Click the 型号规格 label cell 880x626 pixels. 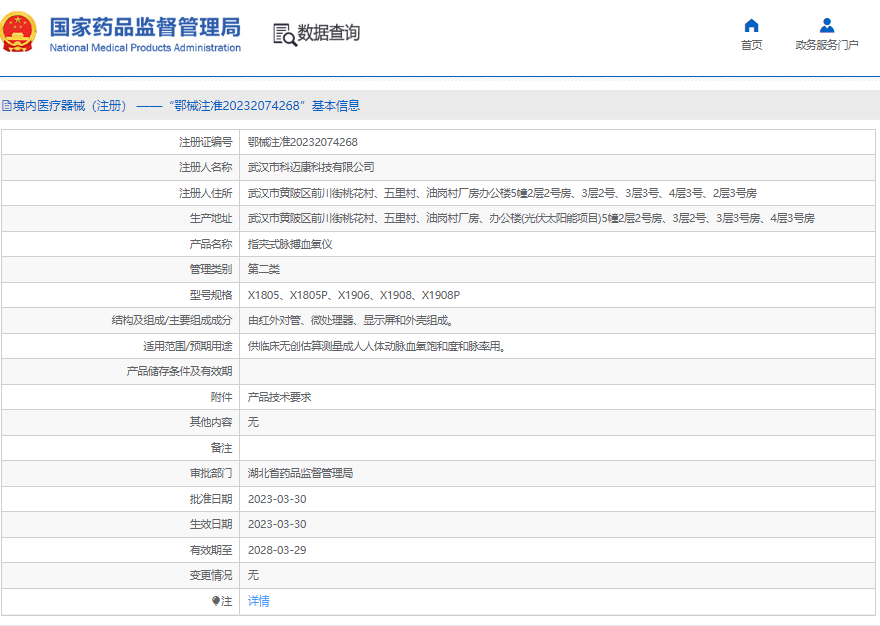click(121, 295)
